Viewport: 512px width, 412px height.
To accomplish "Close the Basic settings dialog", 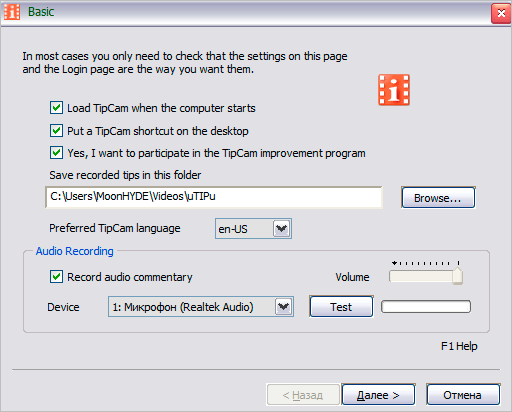I will tap(501, 13).
